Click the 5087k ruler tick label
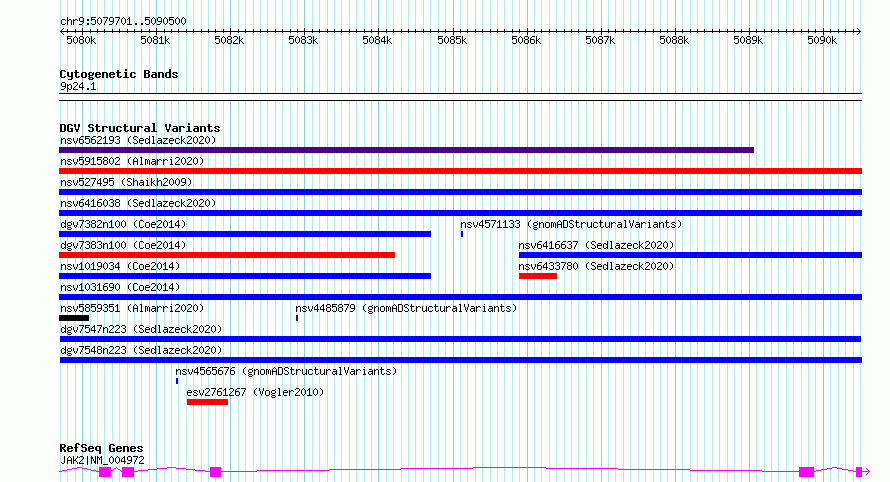Viewport: 890px width, 482px height. [600, 40]
